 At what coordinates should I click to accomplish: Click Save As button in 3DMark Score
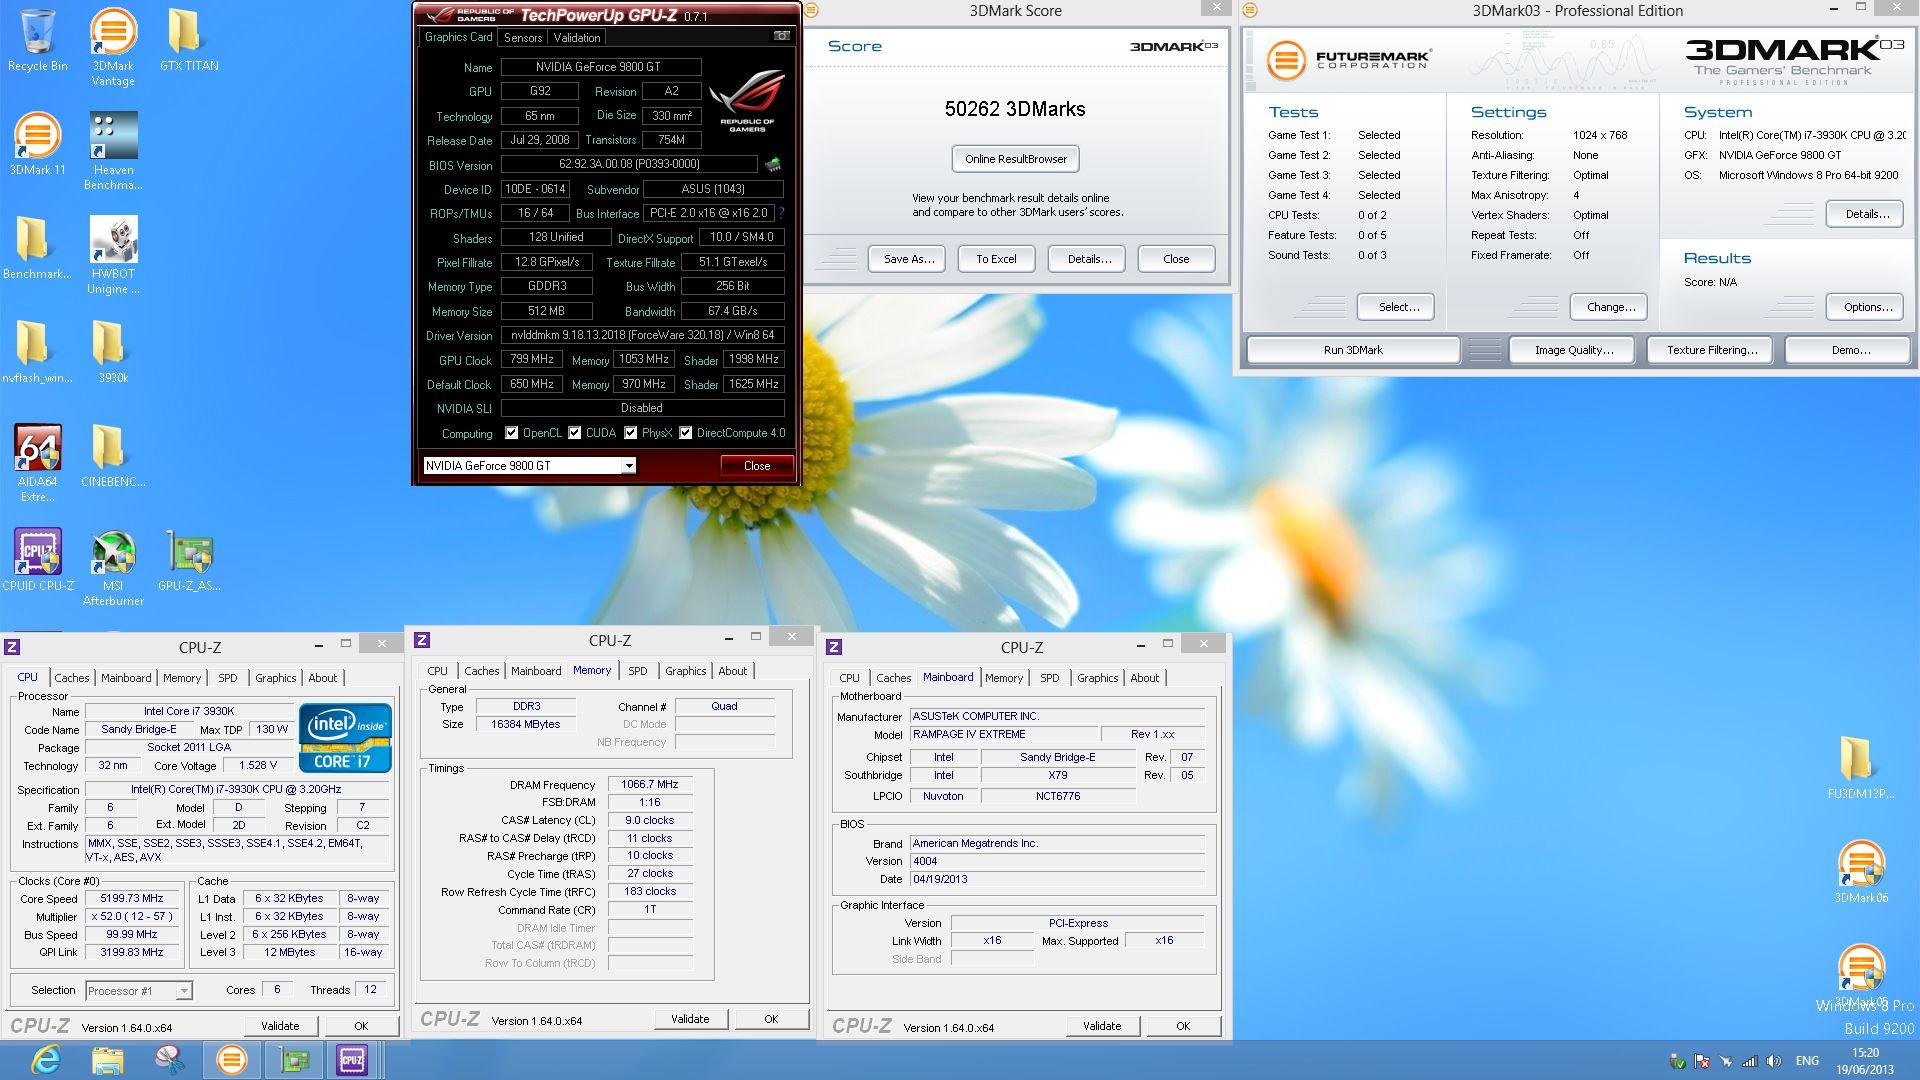click(x=908, y=259)
